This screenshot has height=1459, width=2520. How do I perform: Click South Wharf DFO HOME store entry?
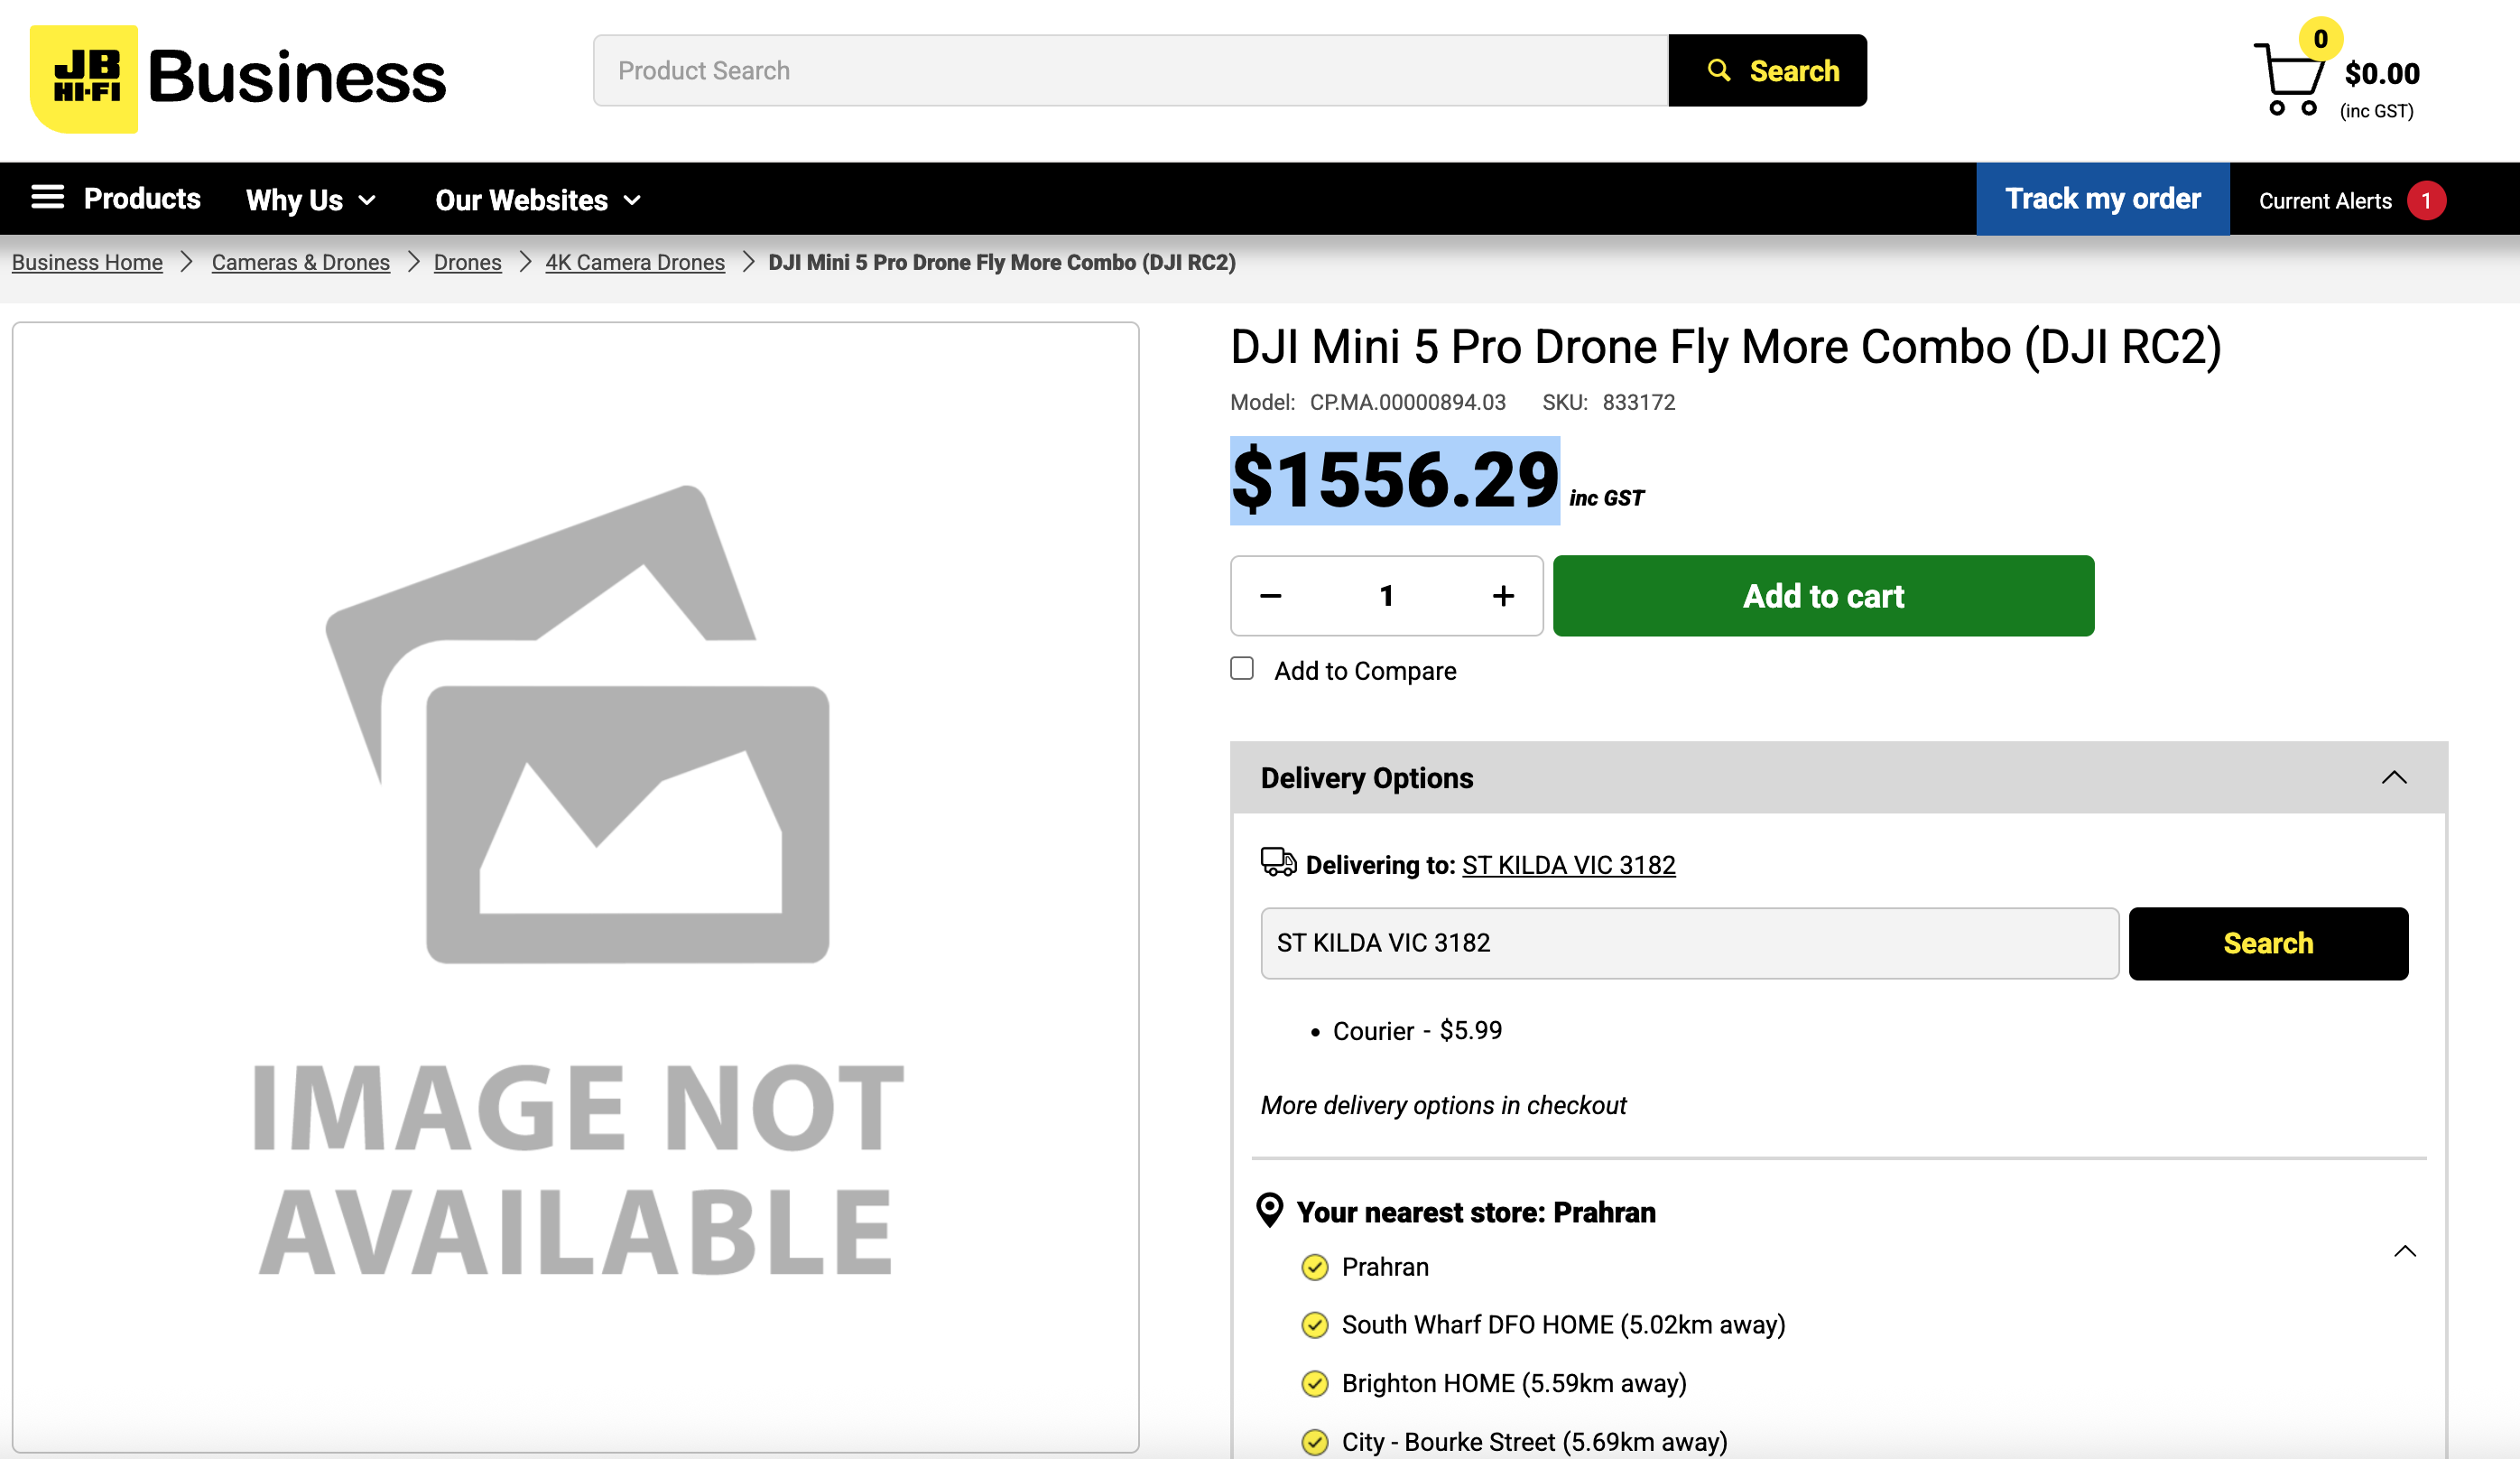click(x=1564, y=1325)
